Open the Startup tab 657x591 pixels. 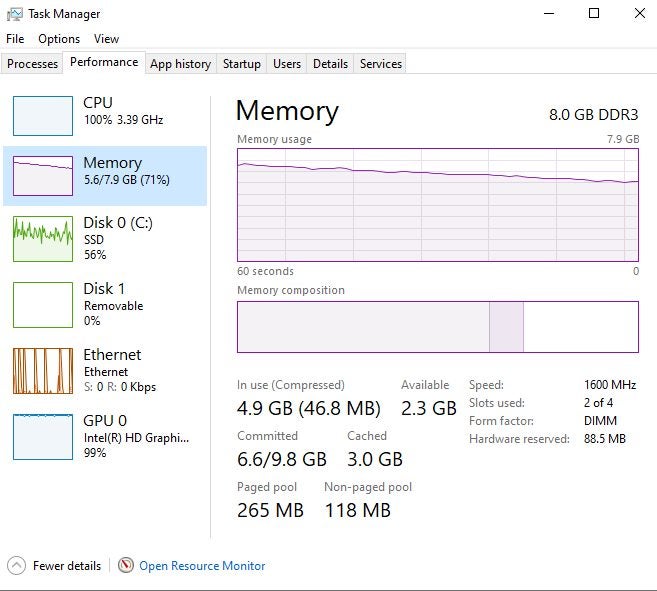pyautogui.click(x=242, y=64)
